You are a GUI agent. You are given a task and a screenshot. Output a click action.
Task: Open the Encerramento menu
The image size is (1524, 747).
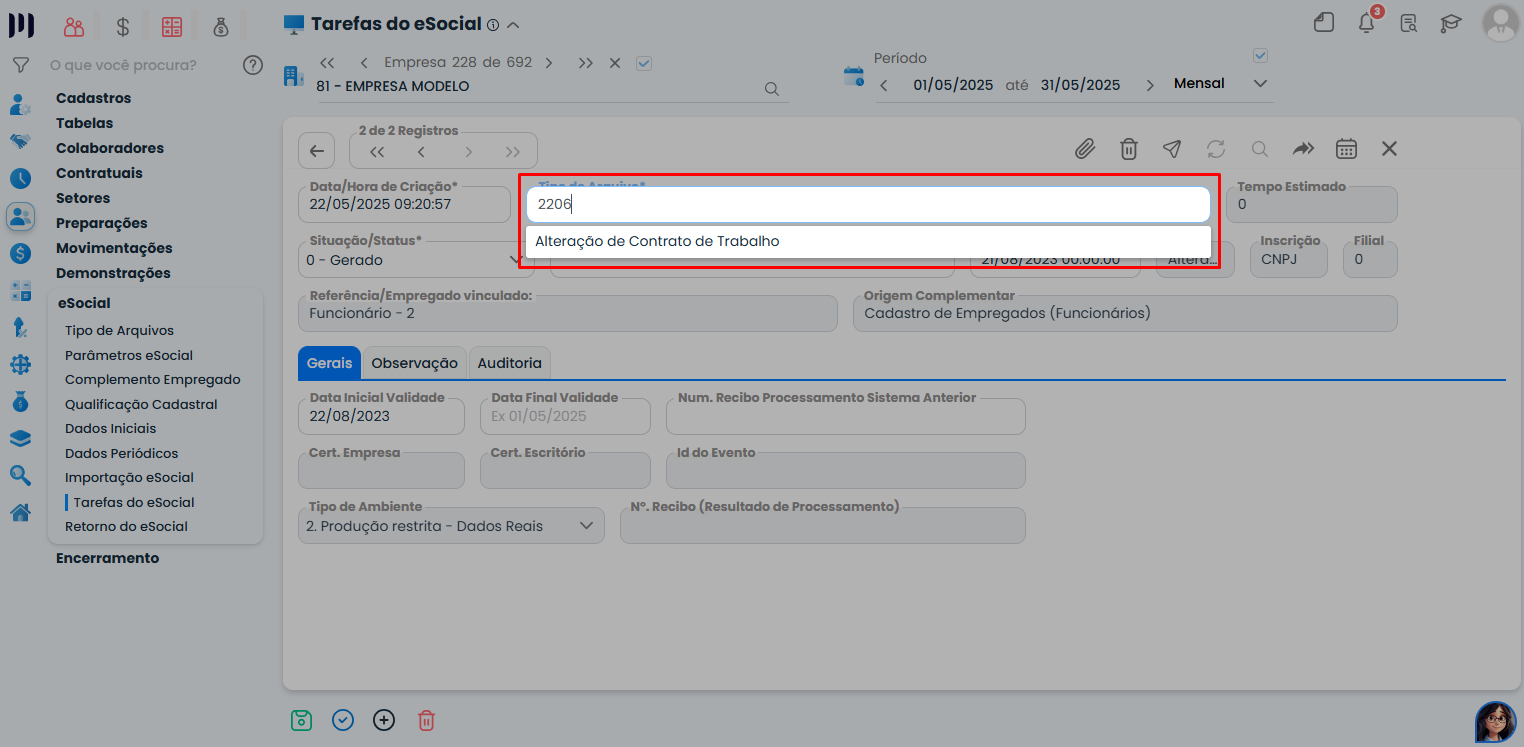tap(107, 558)
